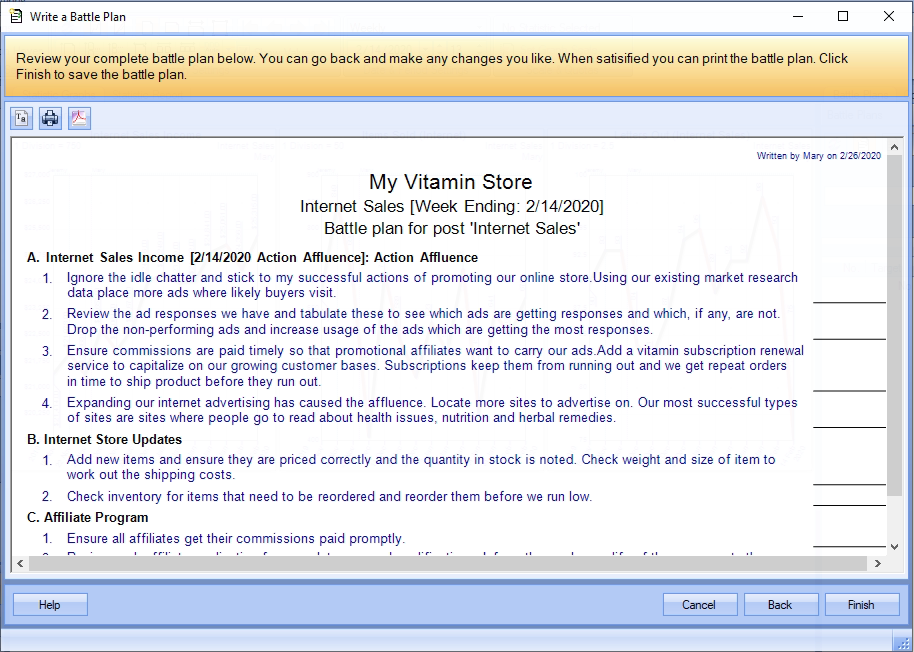Viewport: 914px width, 652px height.
Task: Maximize the Battle Plan window
Action: pos(843,16)
